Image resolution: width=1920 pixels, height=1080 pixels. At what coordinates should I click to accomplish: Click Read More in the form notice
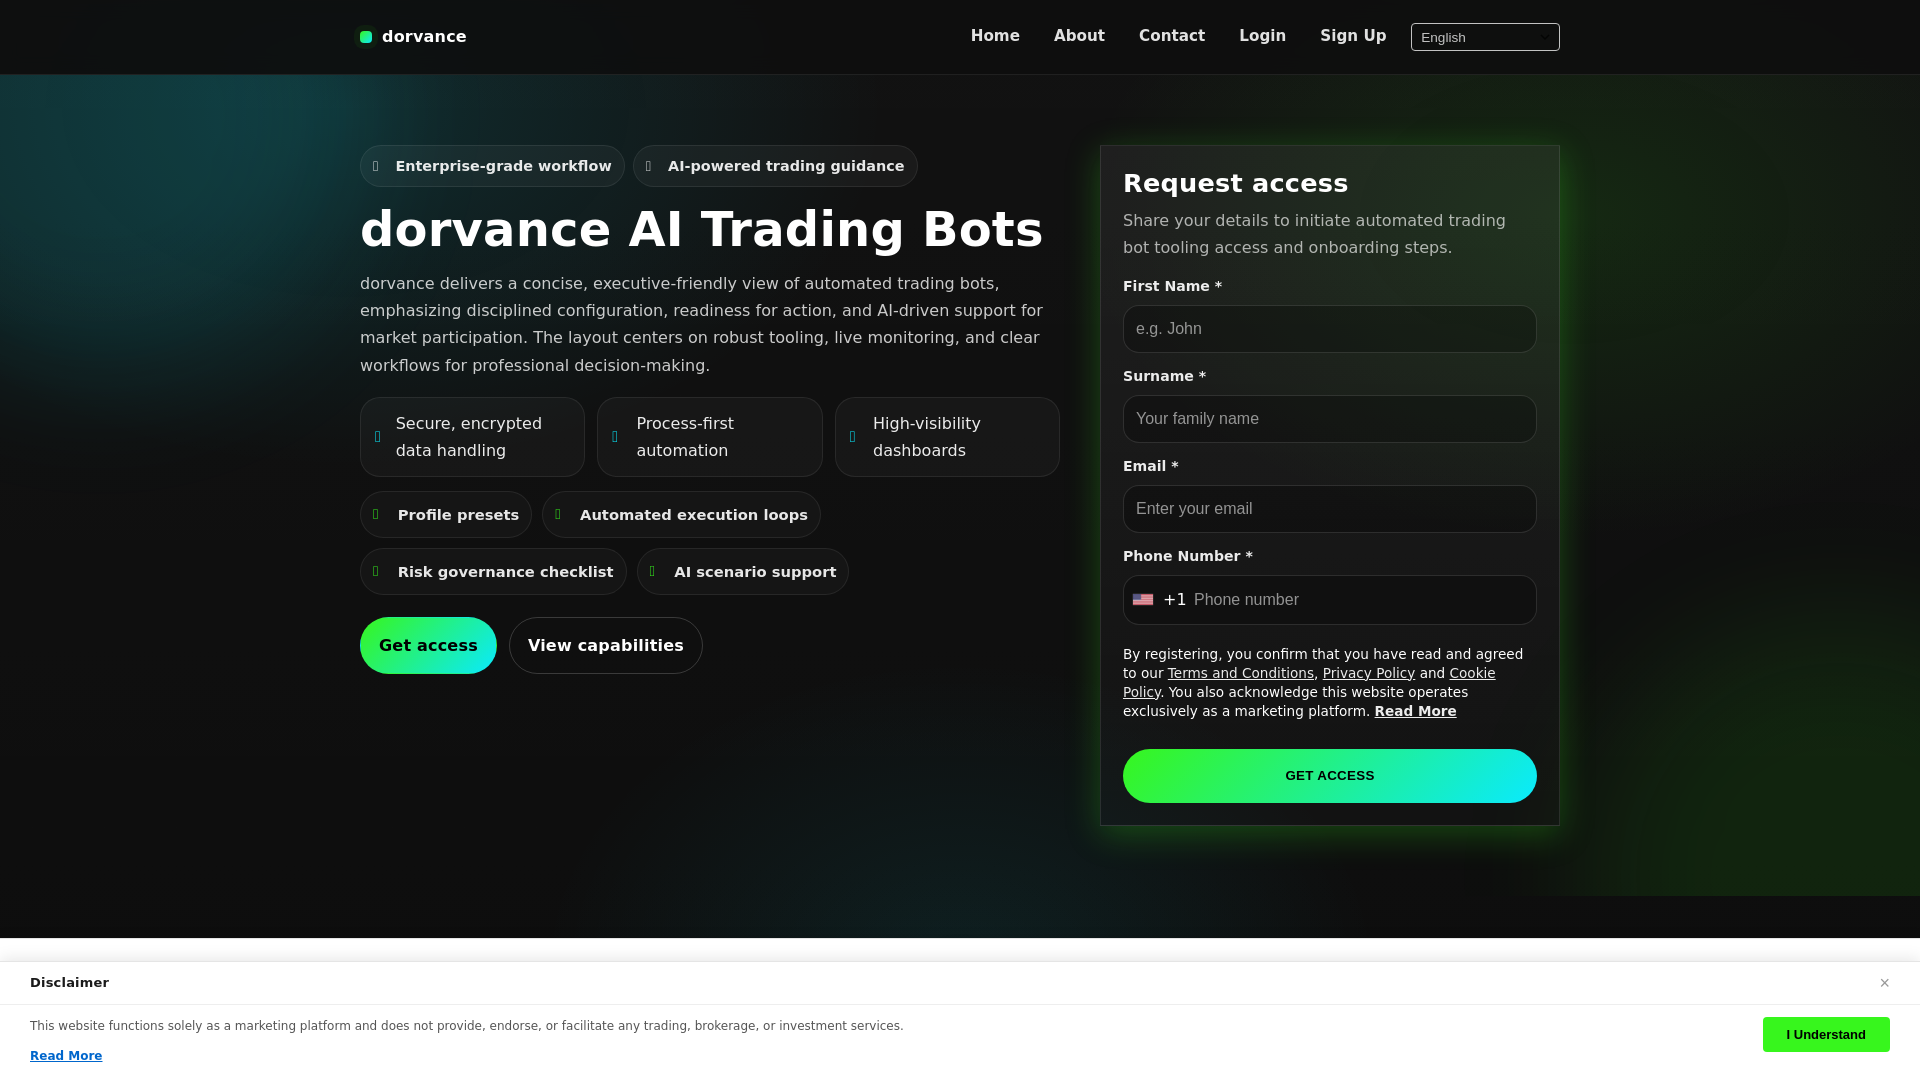(x=1416, y=711)
